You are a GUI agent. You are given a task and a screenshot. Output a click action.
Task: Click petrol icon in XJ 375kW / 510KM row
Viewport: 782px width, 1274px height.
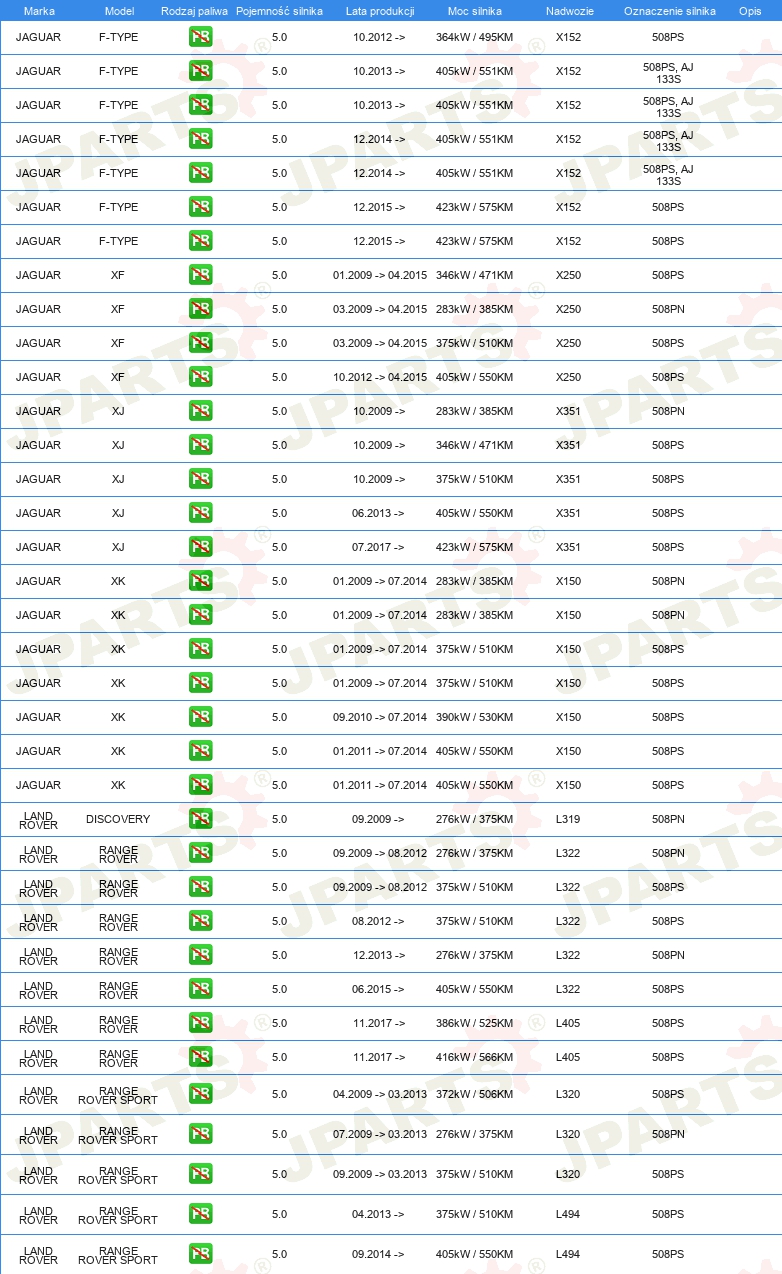[x=200, y=479]
